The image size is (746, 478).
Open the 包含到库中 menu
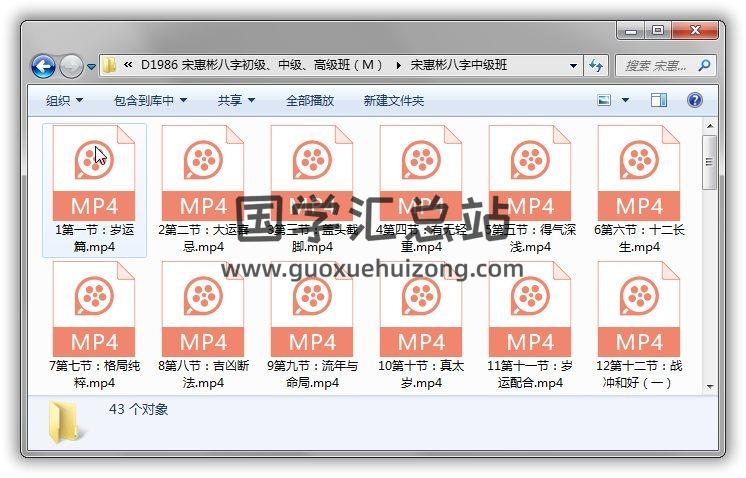click(x=150, y=100)
